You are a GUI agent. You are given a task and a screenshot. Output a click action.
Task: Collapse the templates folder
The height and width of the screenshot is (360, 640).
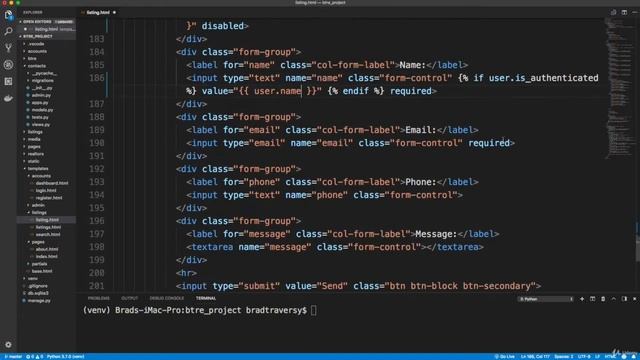coord(38,169)
